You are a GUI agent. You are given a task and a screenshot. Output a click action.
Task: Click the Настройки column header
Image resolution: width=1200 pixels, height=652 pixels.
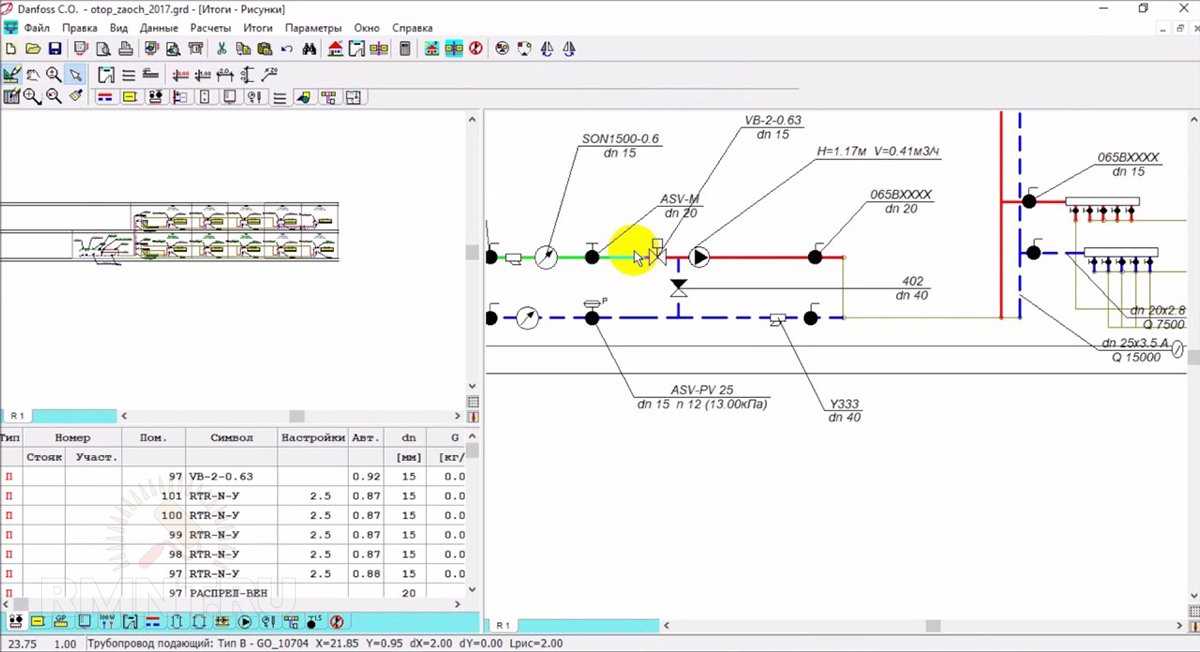pos(313,437)
